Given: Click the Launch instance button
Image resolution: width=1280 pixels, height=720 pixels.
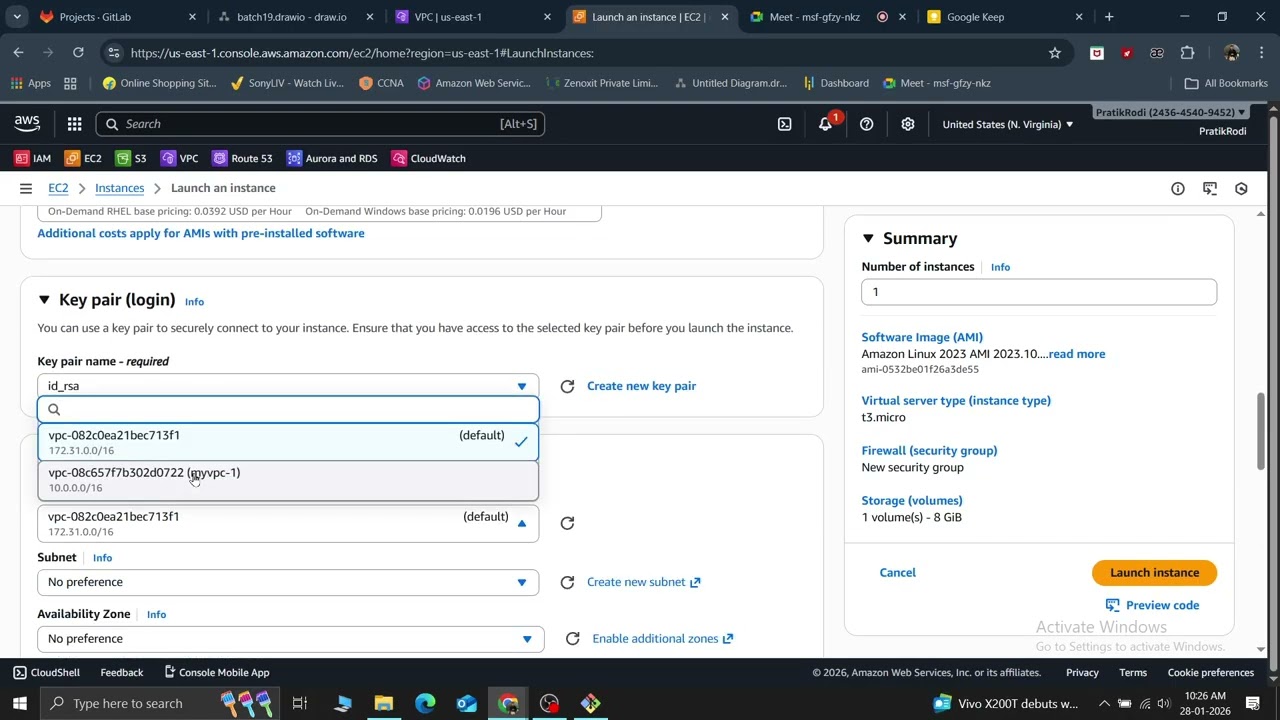Looking at the screenshot, I should [1154, 573].
